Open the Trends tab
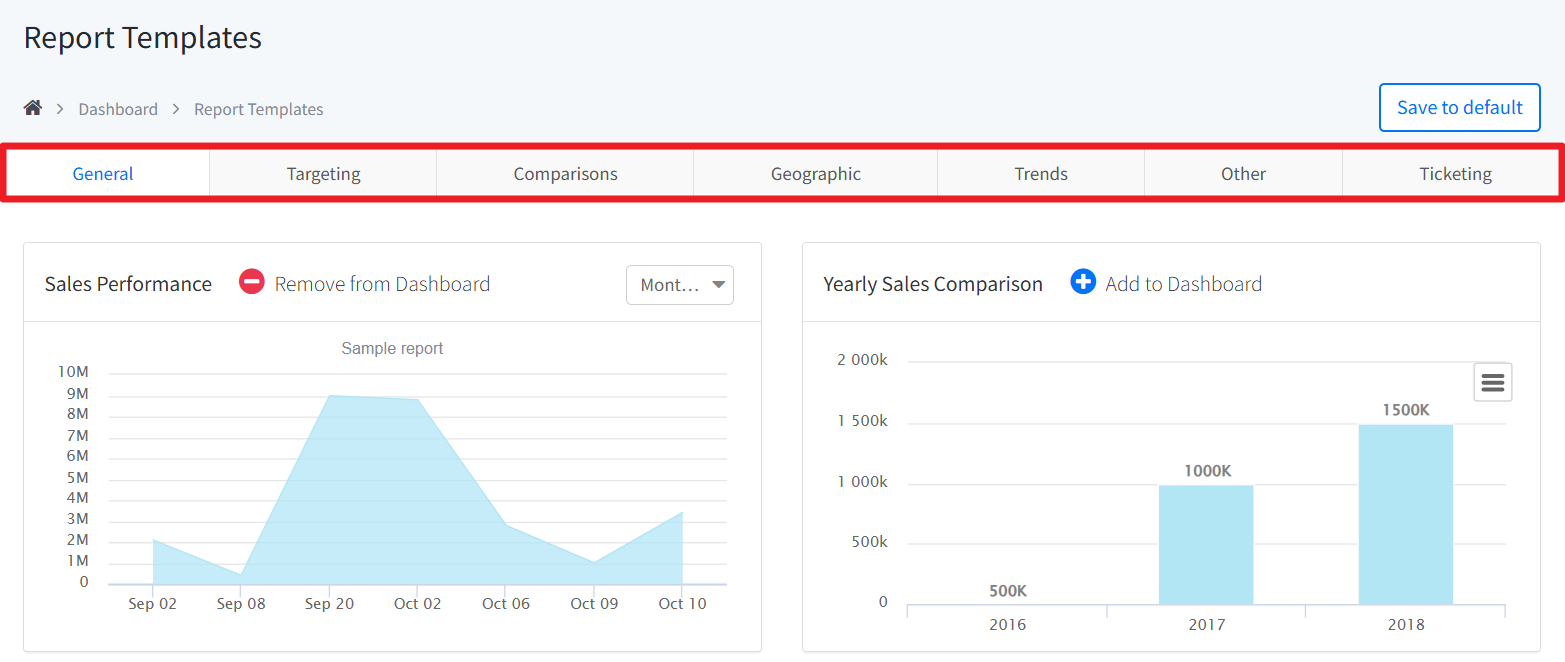 click(x=1041, y=174)
